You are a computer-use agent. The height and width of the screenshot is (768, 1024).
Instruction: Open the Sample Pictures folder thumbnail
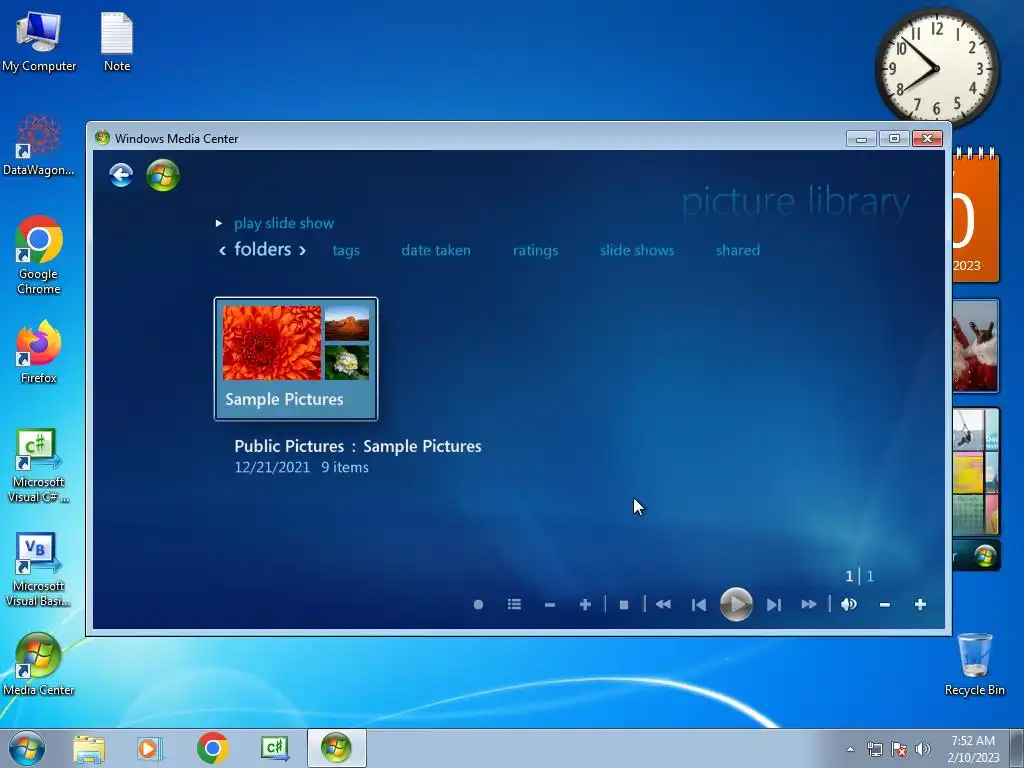296,359
